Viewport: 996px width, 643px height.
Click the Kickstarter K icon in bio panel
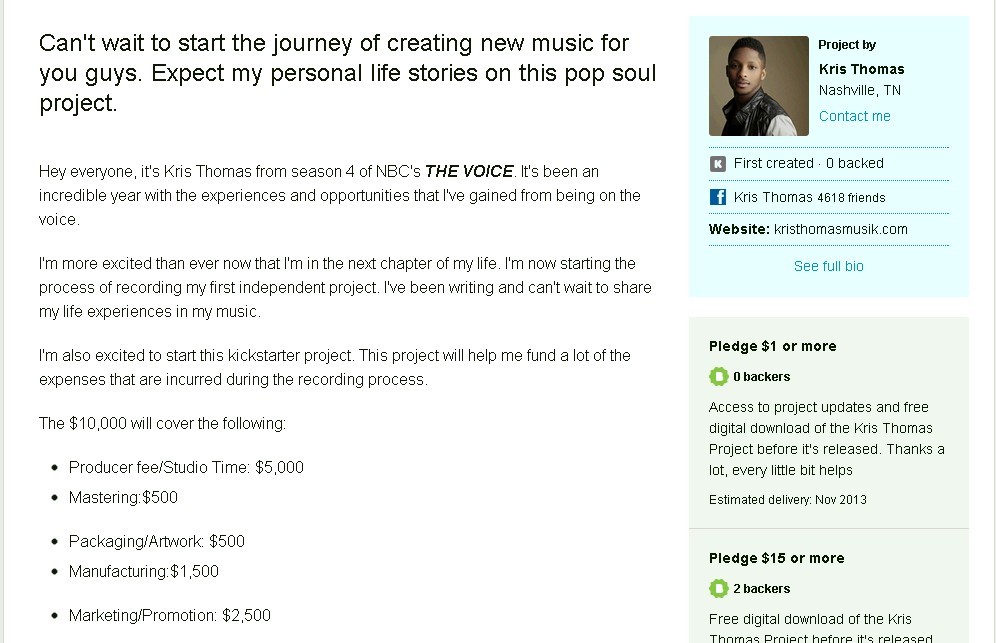pyautogui.click(x=718, y=164)
